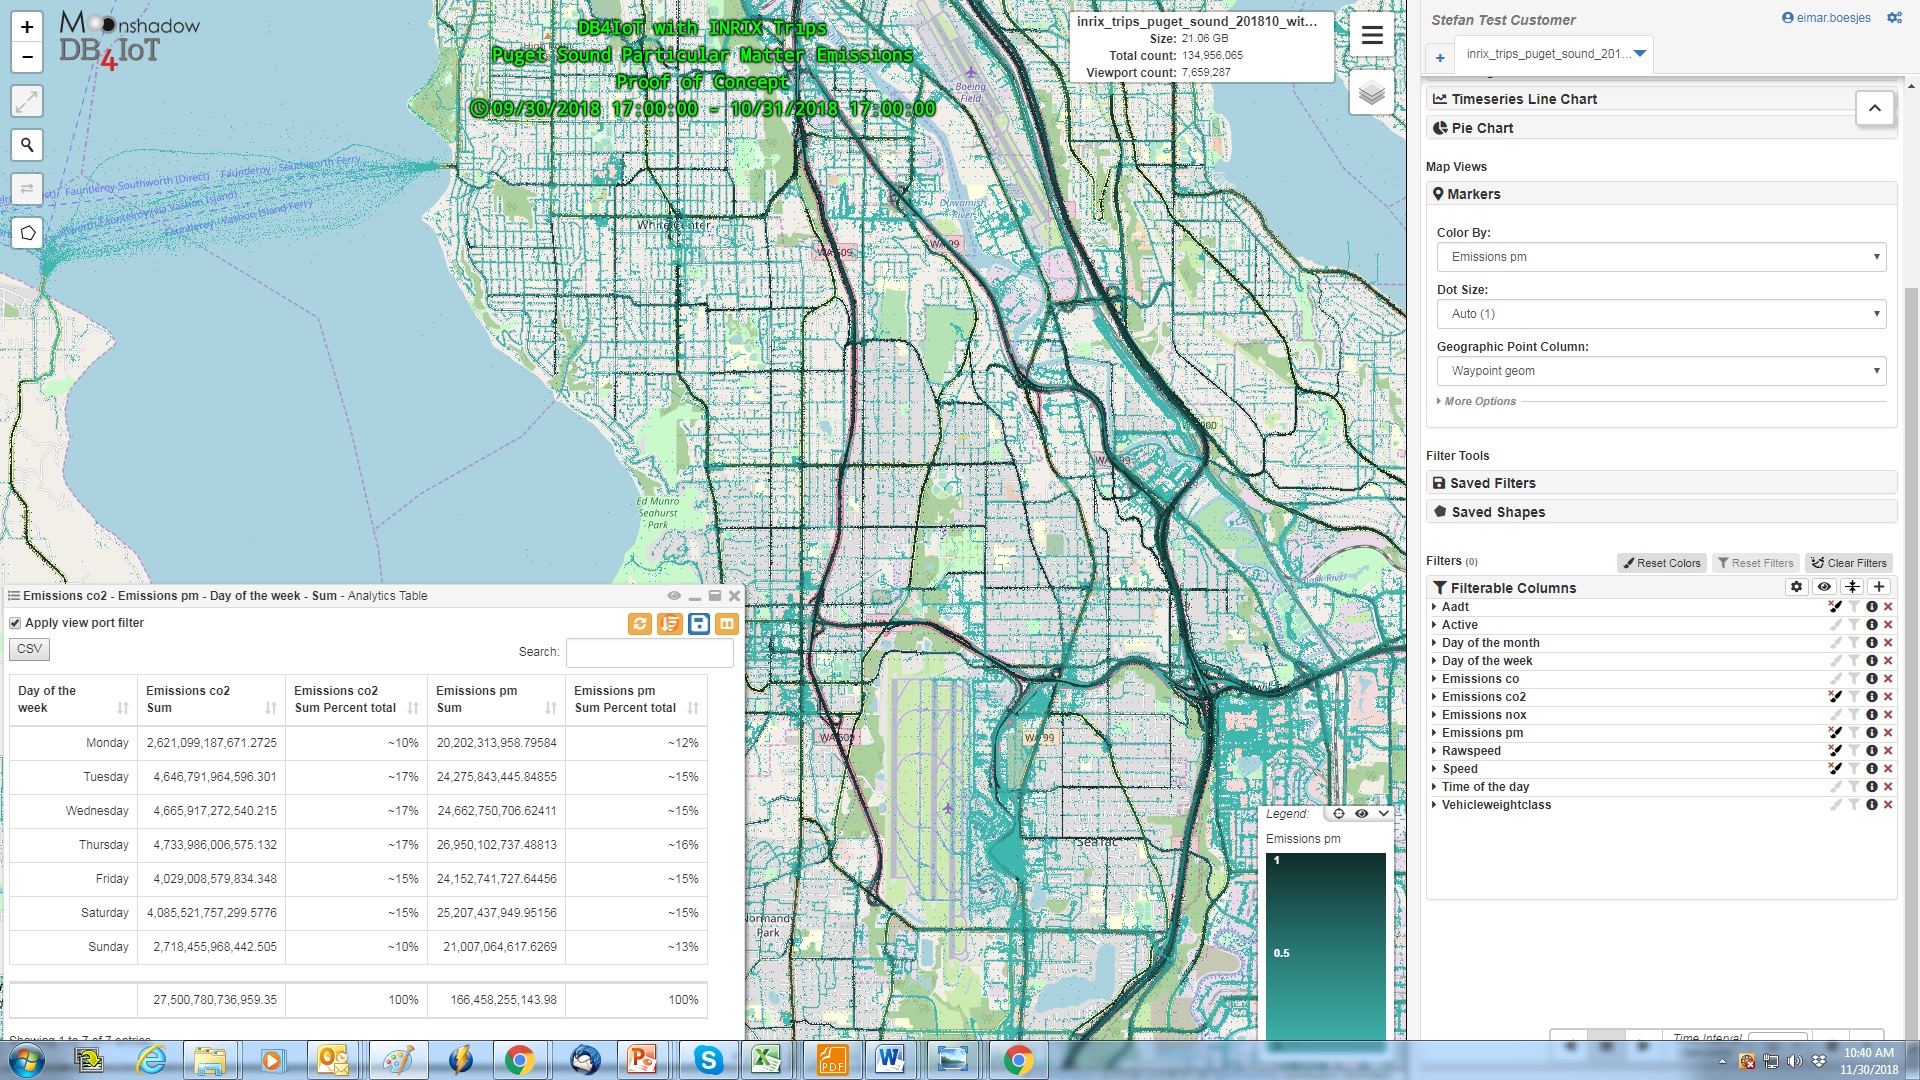Open the hamburger menu on the map
Viewport: 1920px width, 1080px height.
click(1372, 36)
